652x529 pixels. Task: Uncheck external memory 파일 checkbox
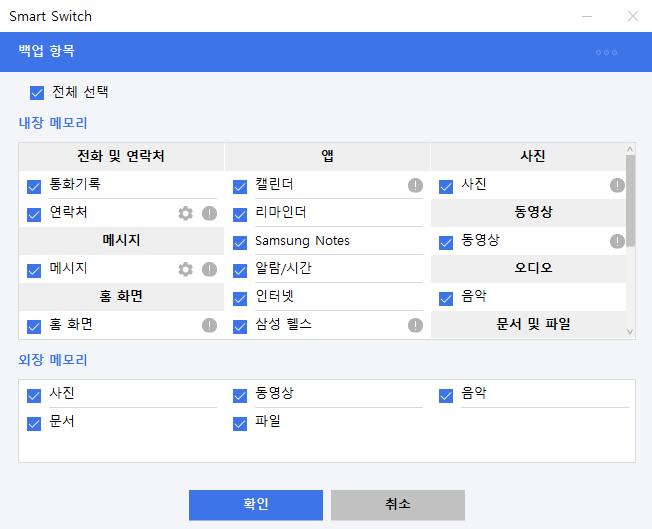pyautogui.click(x=240, y=424)
